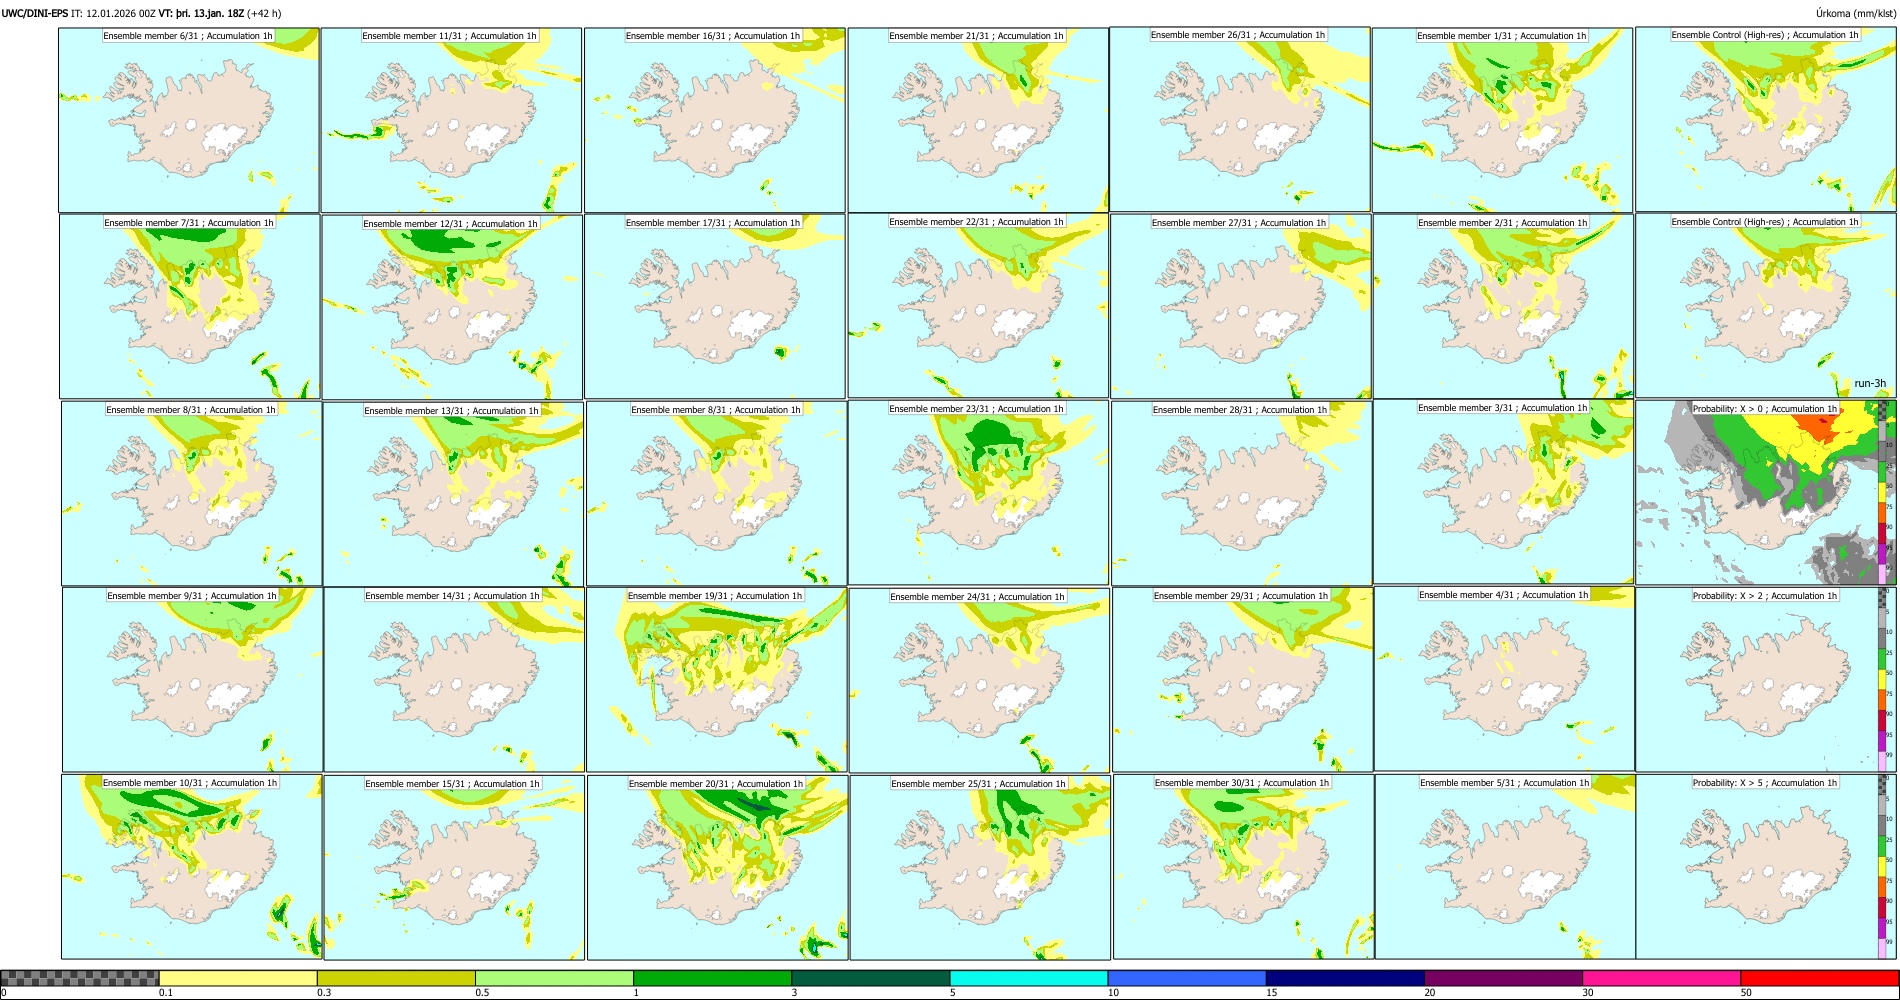Image resolution: width=1900 pixels, height=1000 pixels.
Task: Select the Ensemble member 22/31 map
Action: click(x=978, y=306)
